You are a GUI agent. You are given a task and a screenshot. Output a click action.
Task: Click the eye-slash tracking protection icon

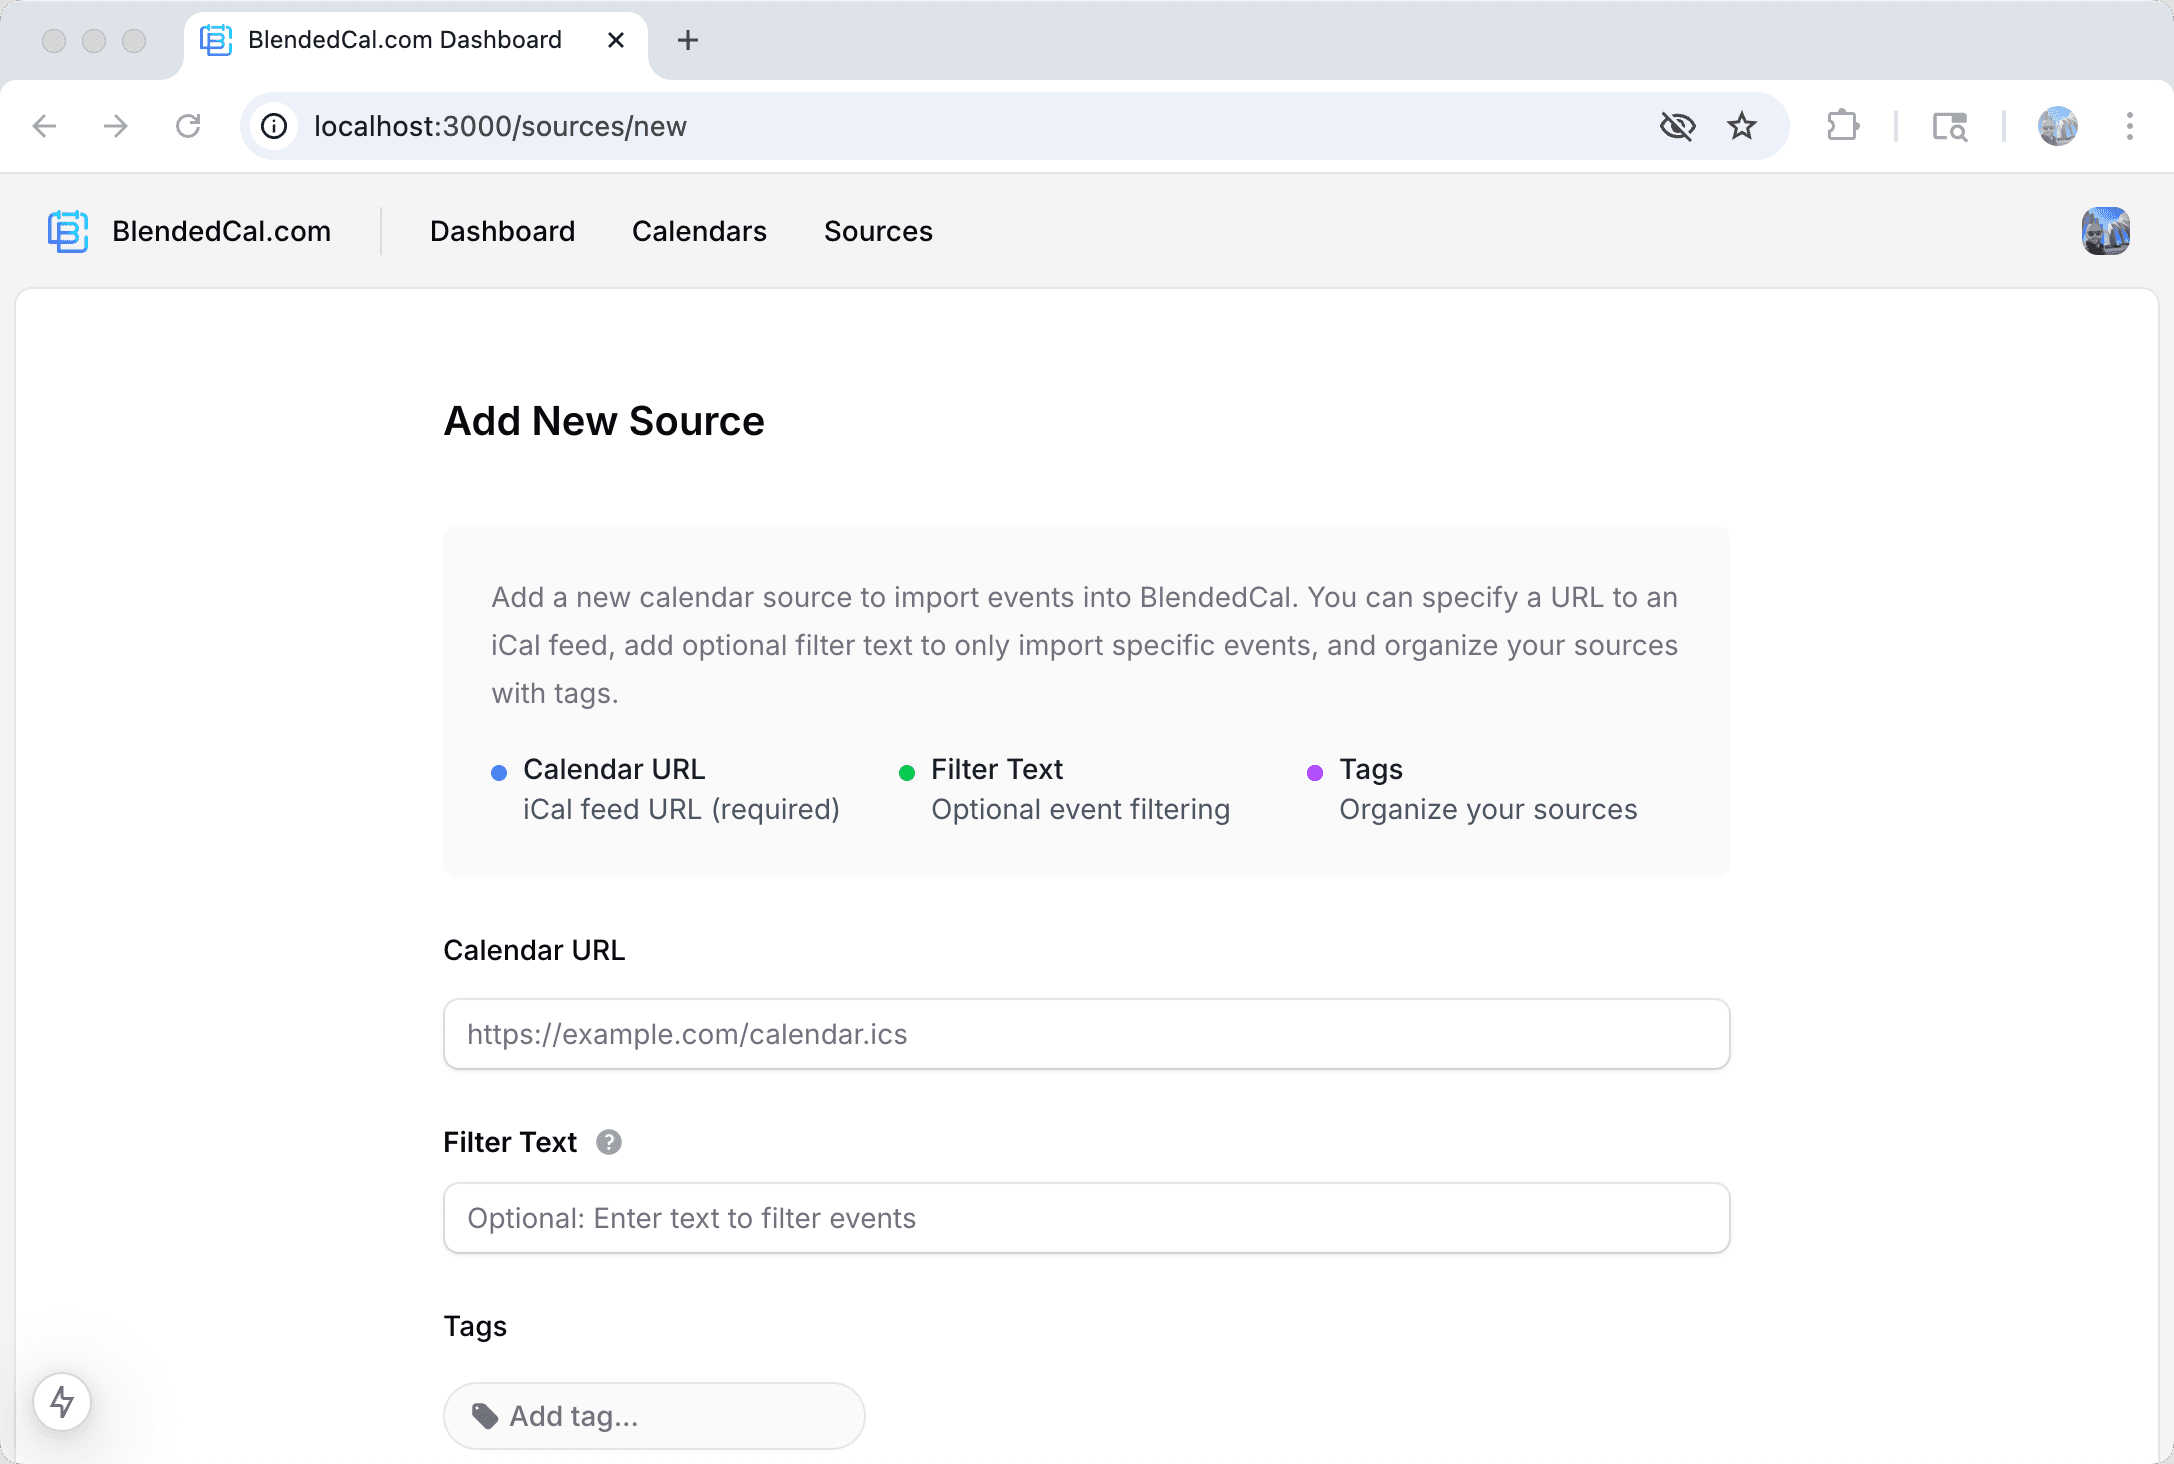(x=1677, y=126)
